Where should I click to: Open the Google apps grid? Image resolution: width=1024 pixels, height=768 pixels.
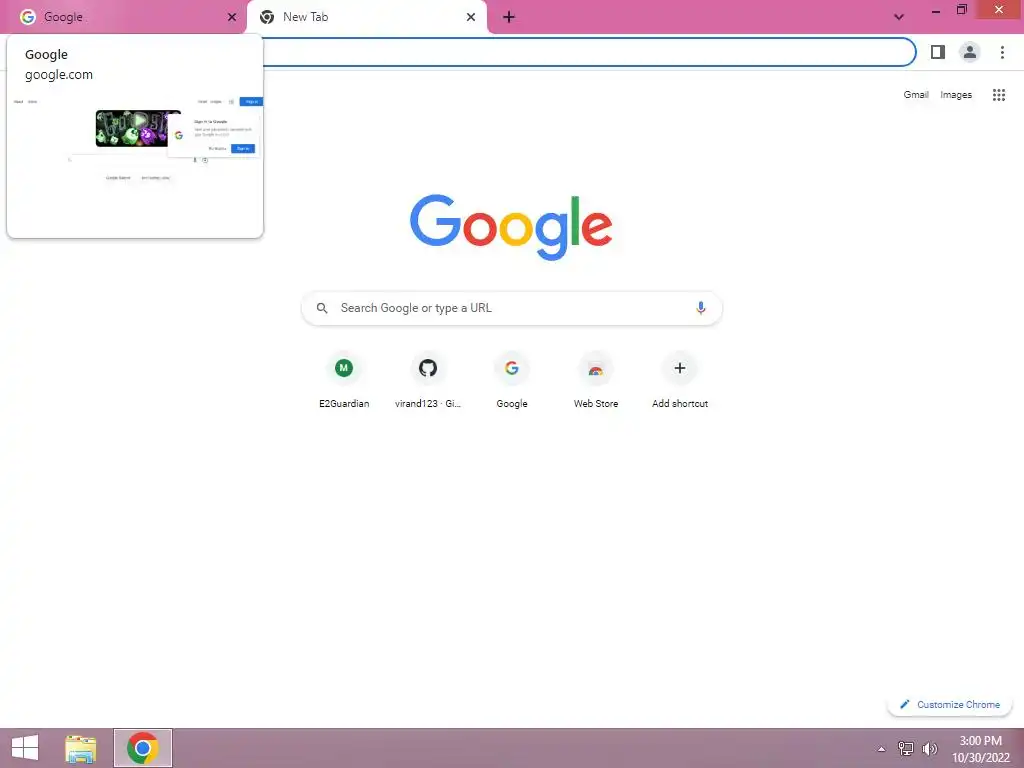(x=999, y=95)
